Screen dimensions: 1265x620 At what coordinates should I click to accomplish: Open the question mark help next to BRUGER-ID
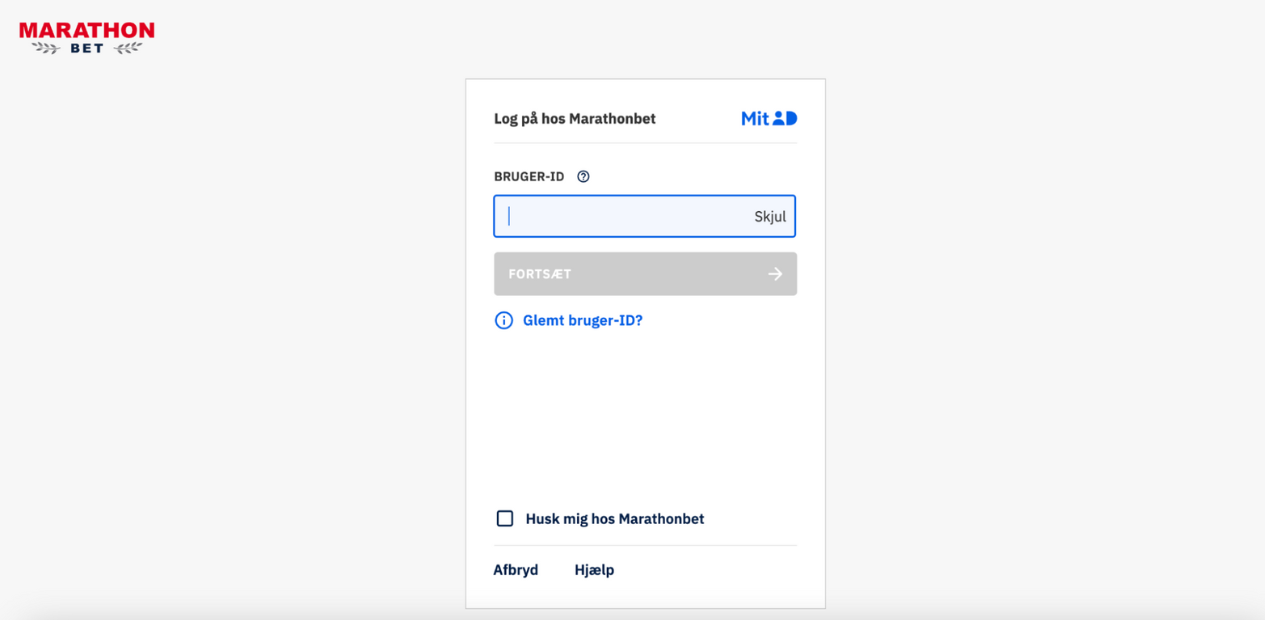point(583,176)
